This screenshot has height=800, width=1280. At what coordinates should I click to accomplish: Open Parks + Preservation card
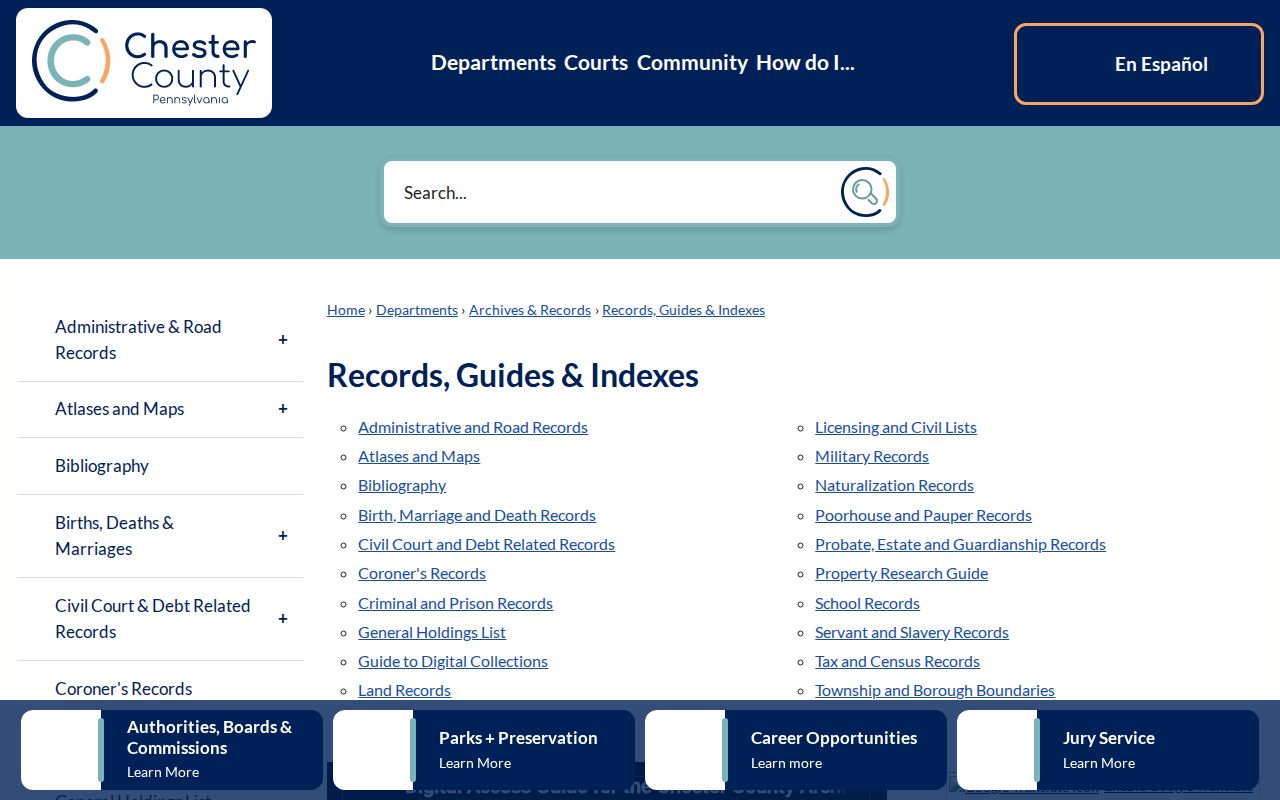(x=484, y=750)
